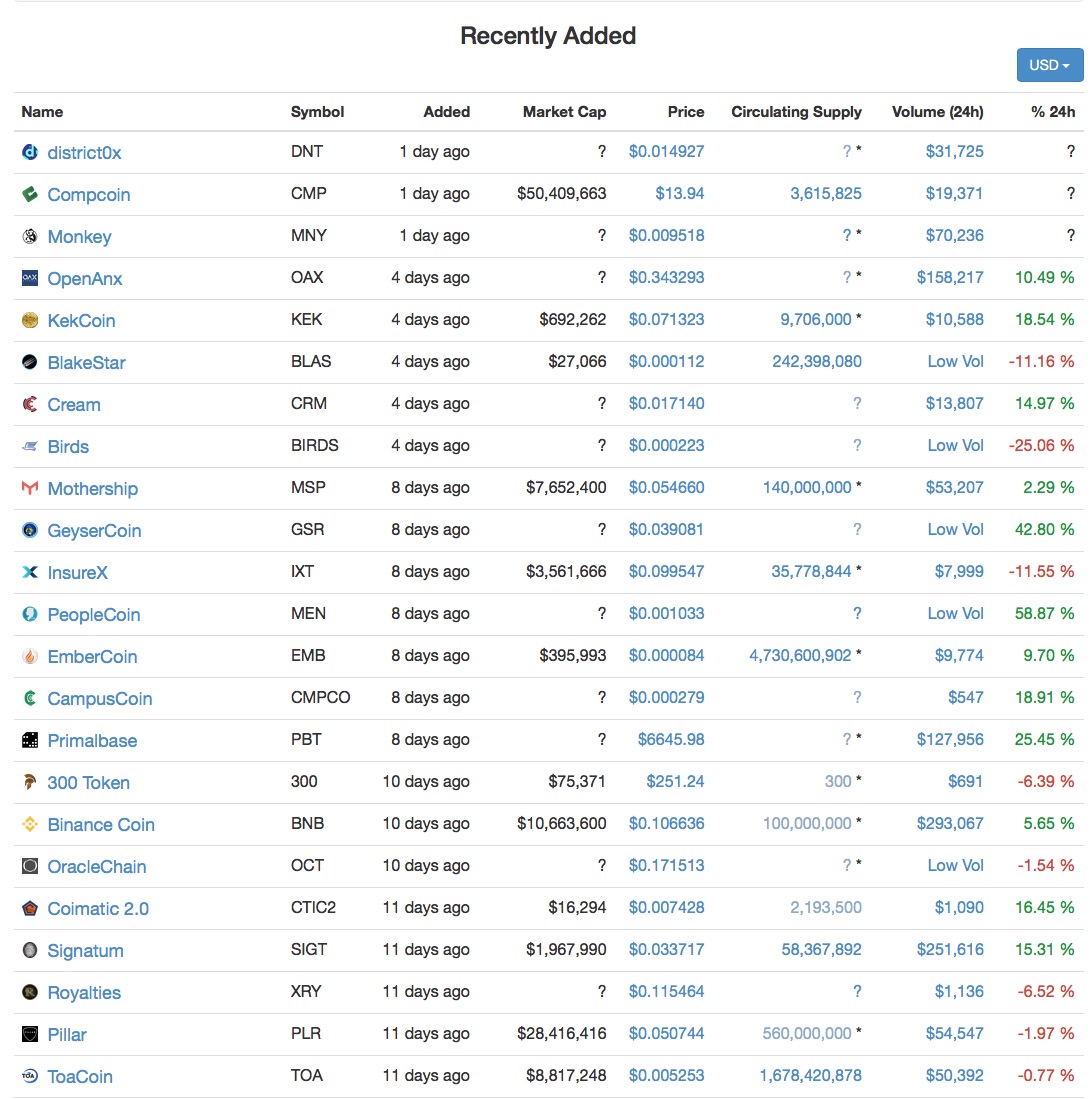Image resolution: width=1090 pixels, height=1099 pixels.
Task: Click the EmberCoin flame icon
Action: click(x=29, y=657)
